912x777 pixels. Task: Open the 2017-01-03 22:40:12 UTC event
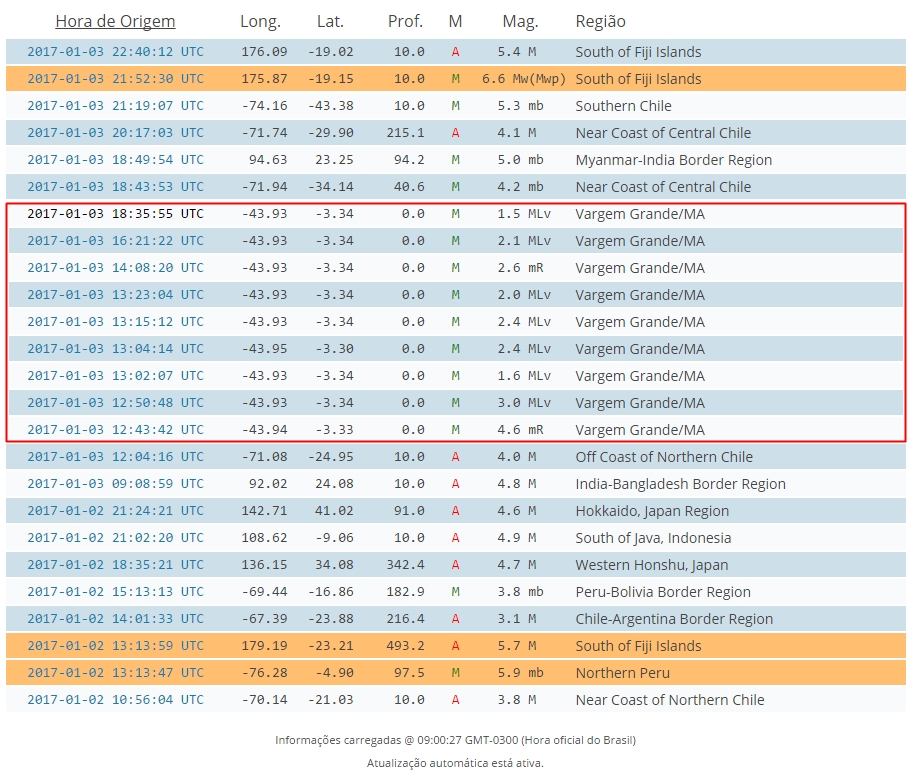(115, 52)
